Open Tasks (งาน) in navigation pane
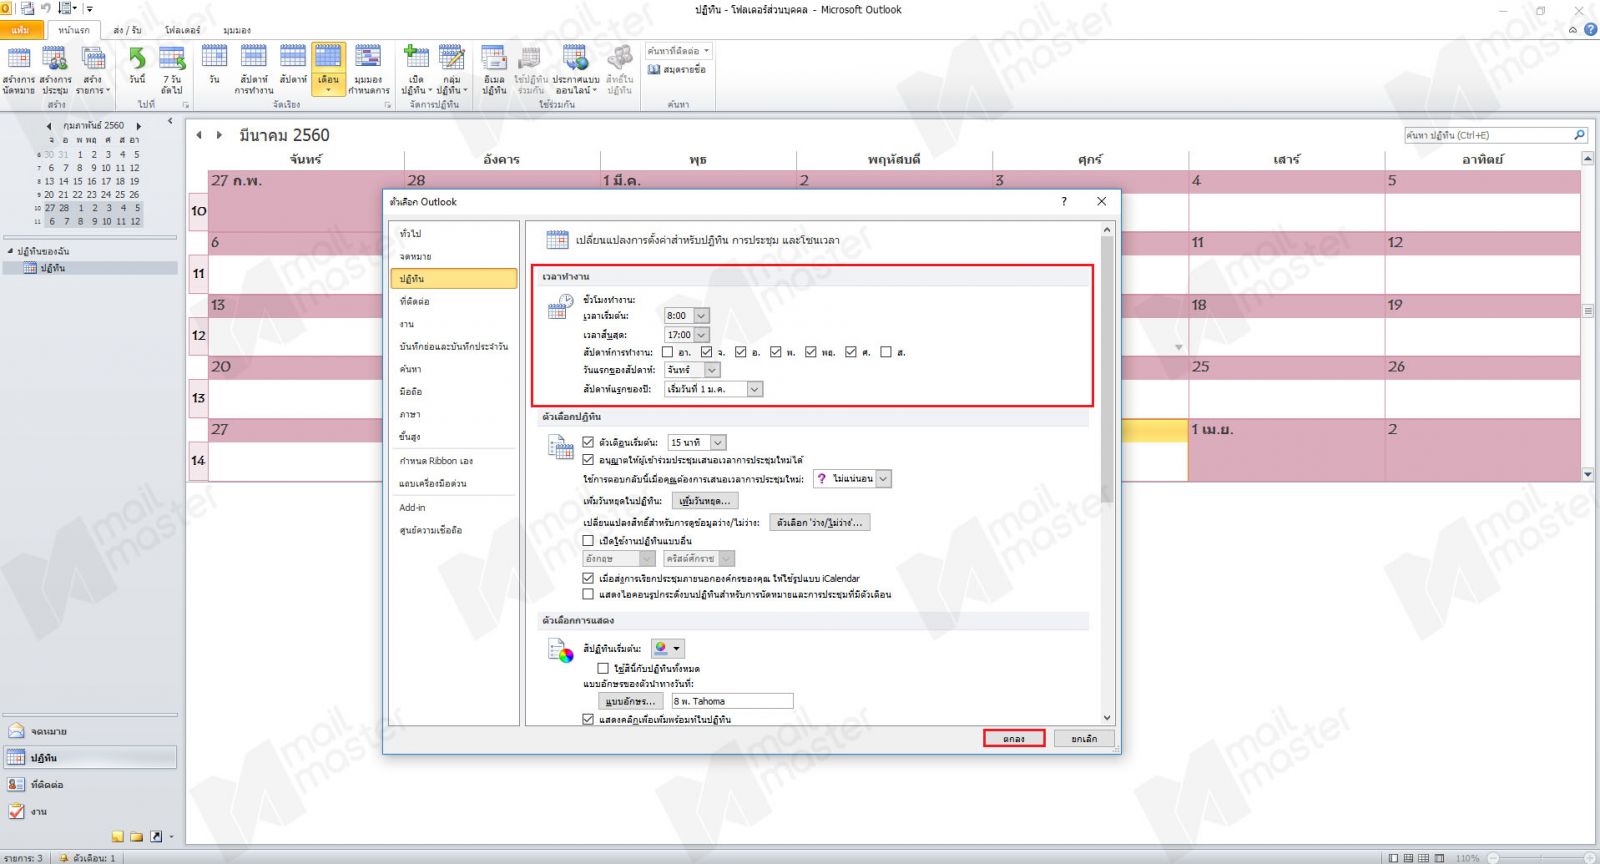The height and width of the screenshot is (864, 1600). (90, 811)
